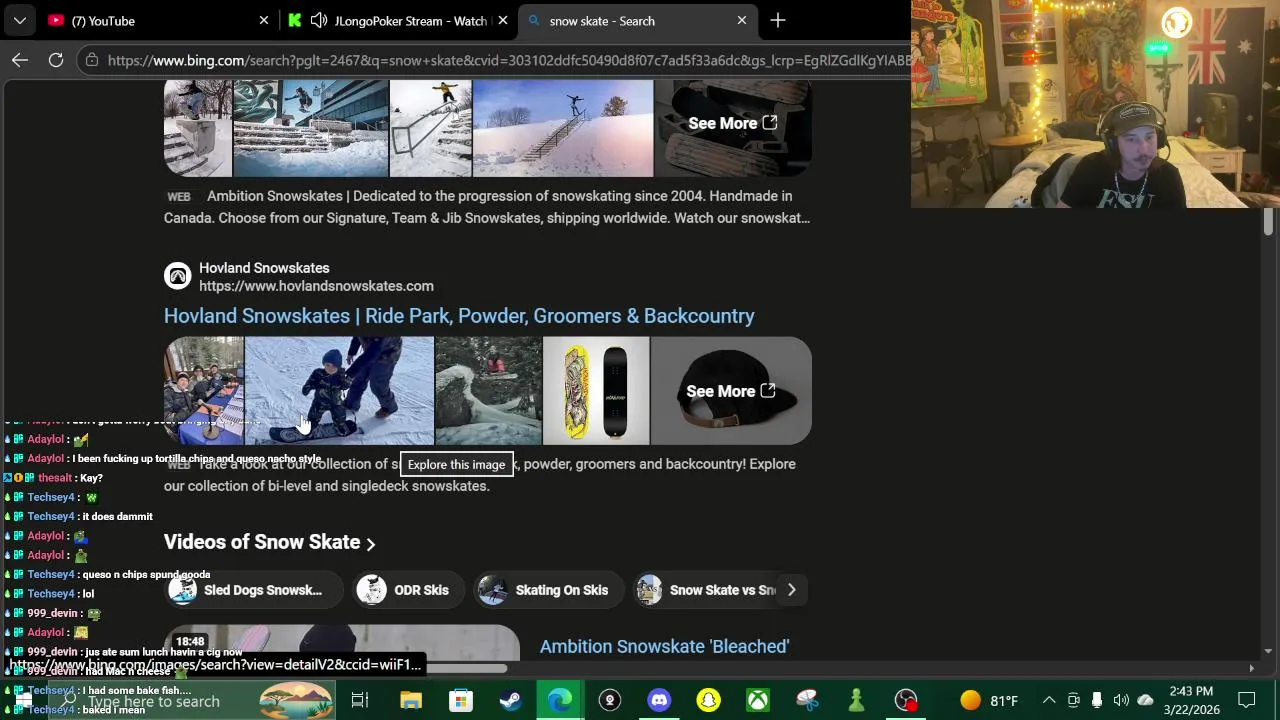Focus the Bing URL address field
This screenshot has height=720, width=1280.
pos(510,60)
